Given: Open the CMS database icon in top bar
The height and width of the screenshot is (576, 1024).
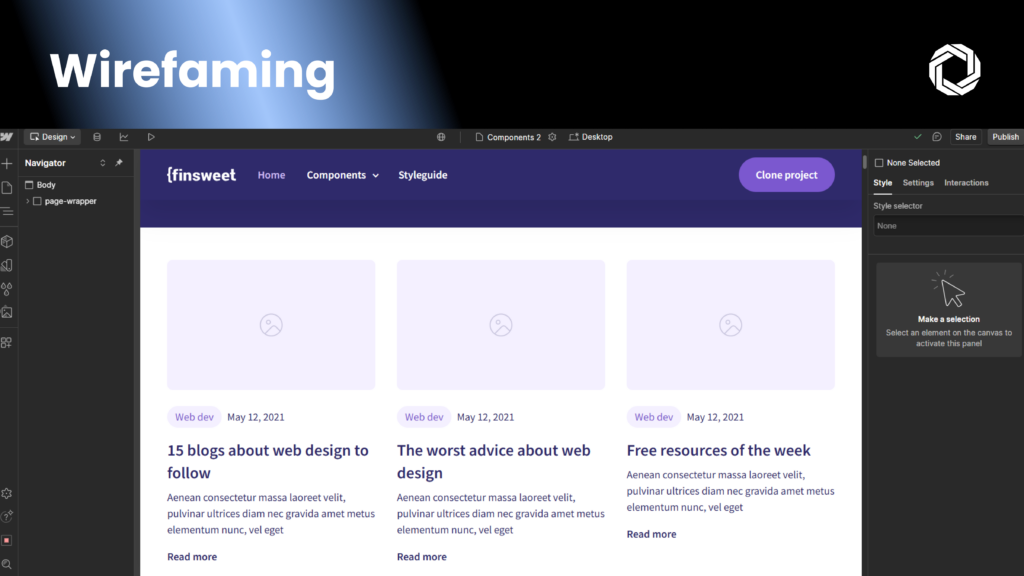Looking at the screenshot, I should coord(97,137).
